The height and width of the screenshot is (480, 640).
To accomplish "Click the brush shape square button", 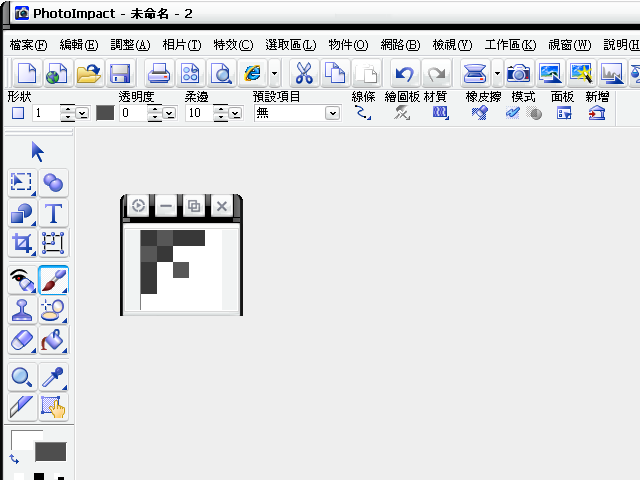I will click(x=18, y=113).
